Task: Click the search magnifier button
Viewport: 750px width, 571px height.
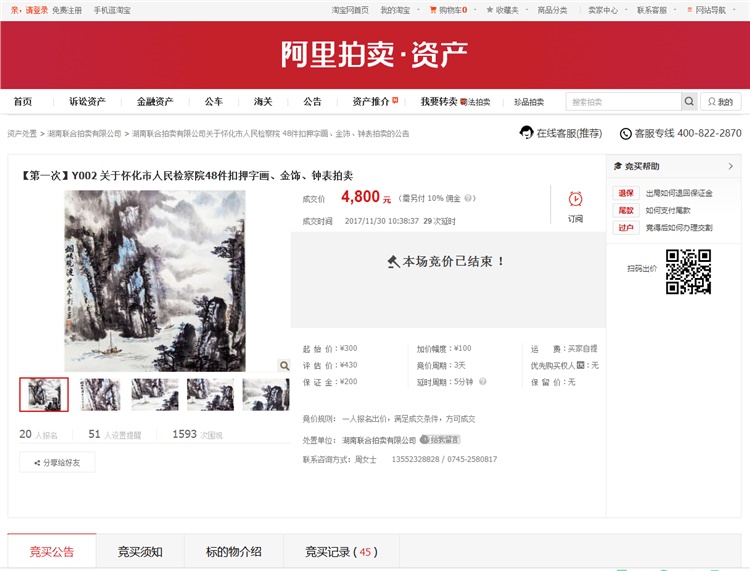Action: [x=689, y=101]
